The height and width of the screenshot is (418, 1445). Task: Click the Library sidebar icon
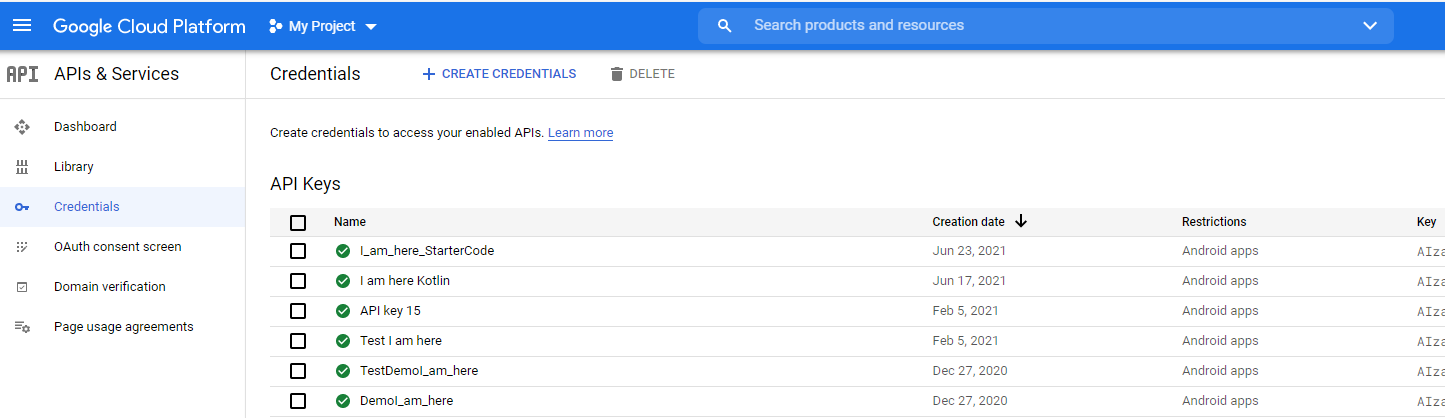pyautogui.click(x=22, y=167)
